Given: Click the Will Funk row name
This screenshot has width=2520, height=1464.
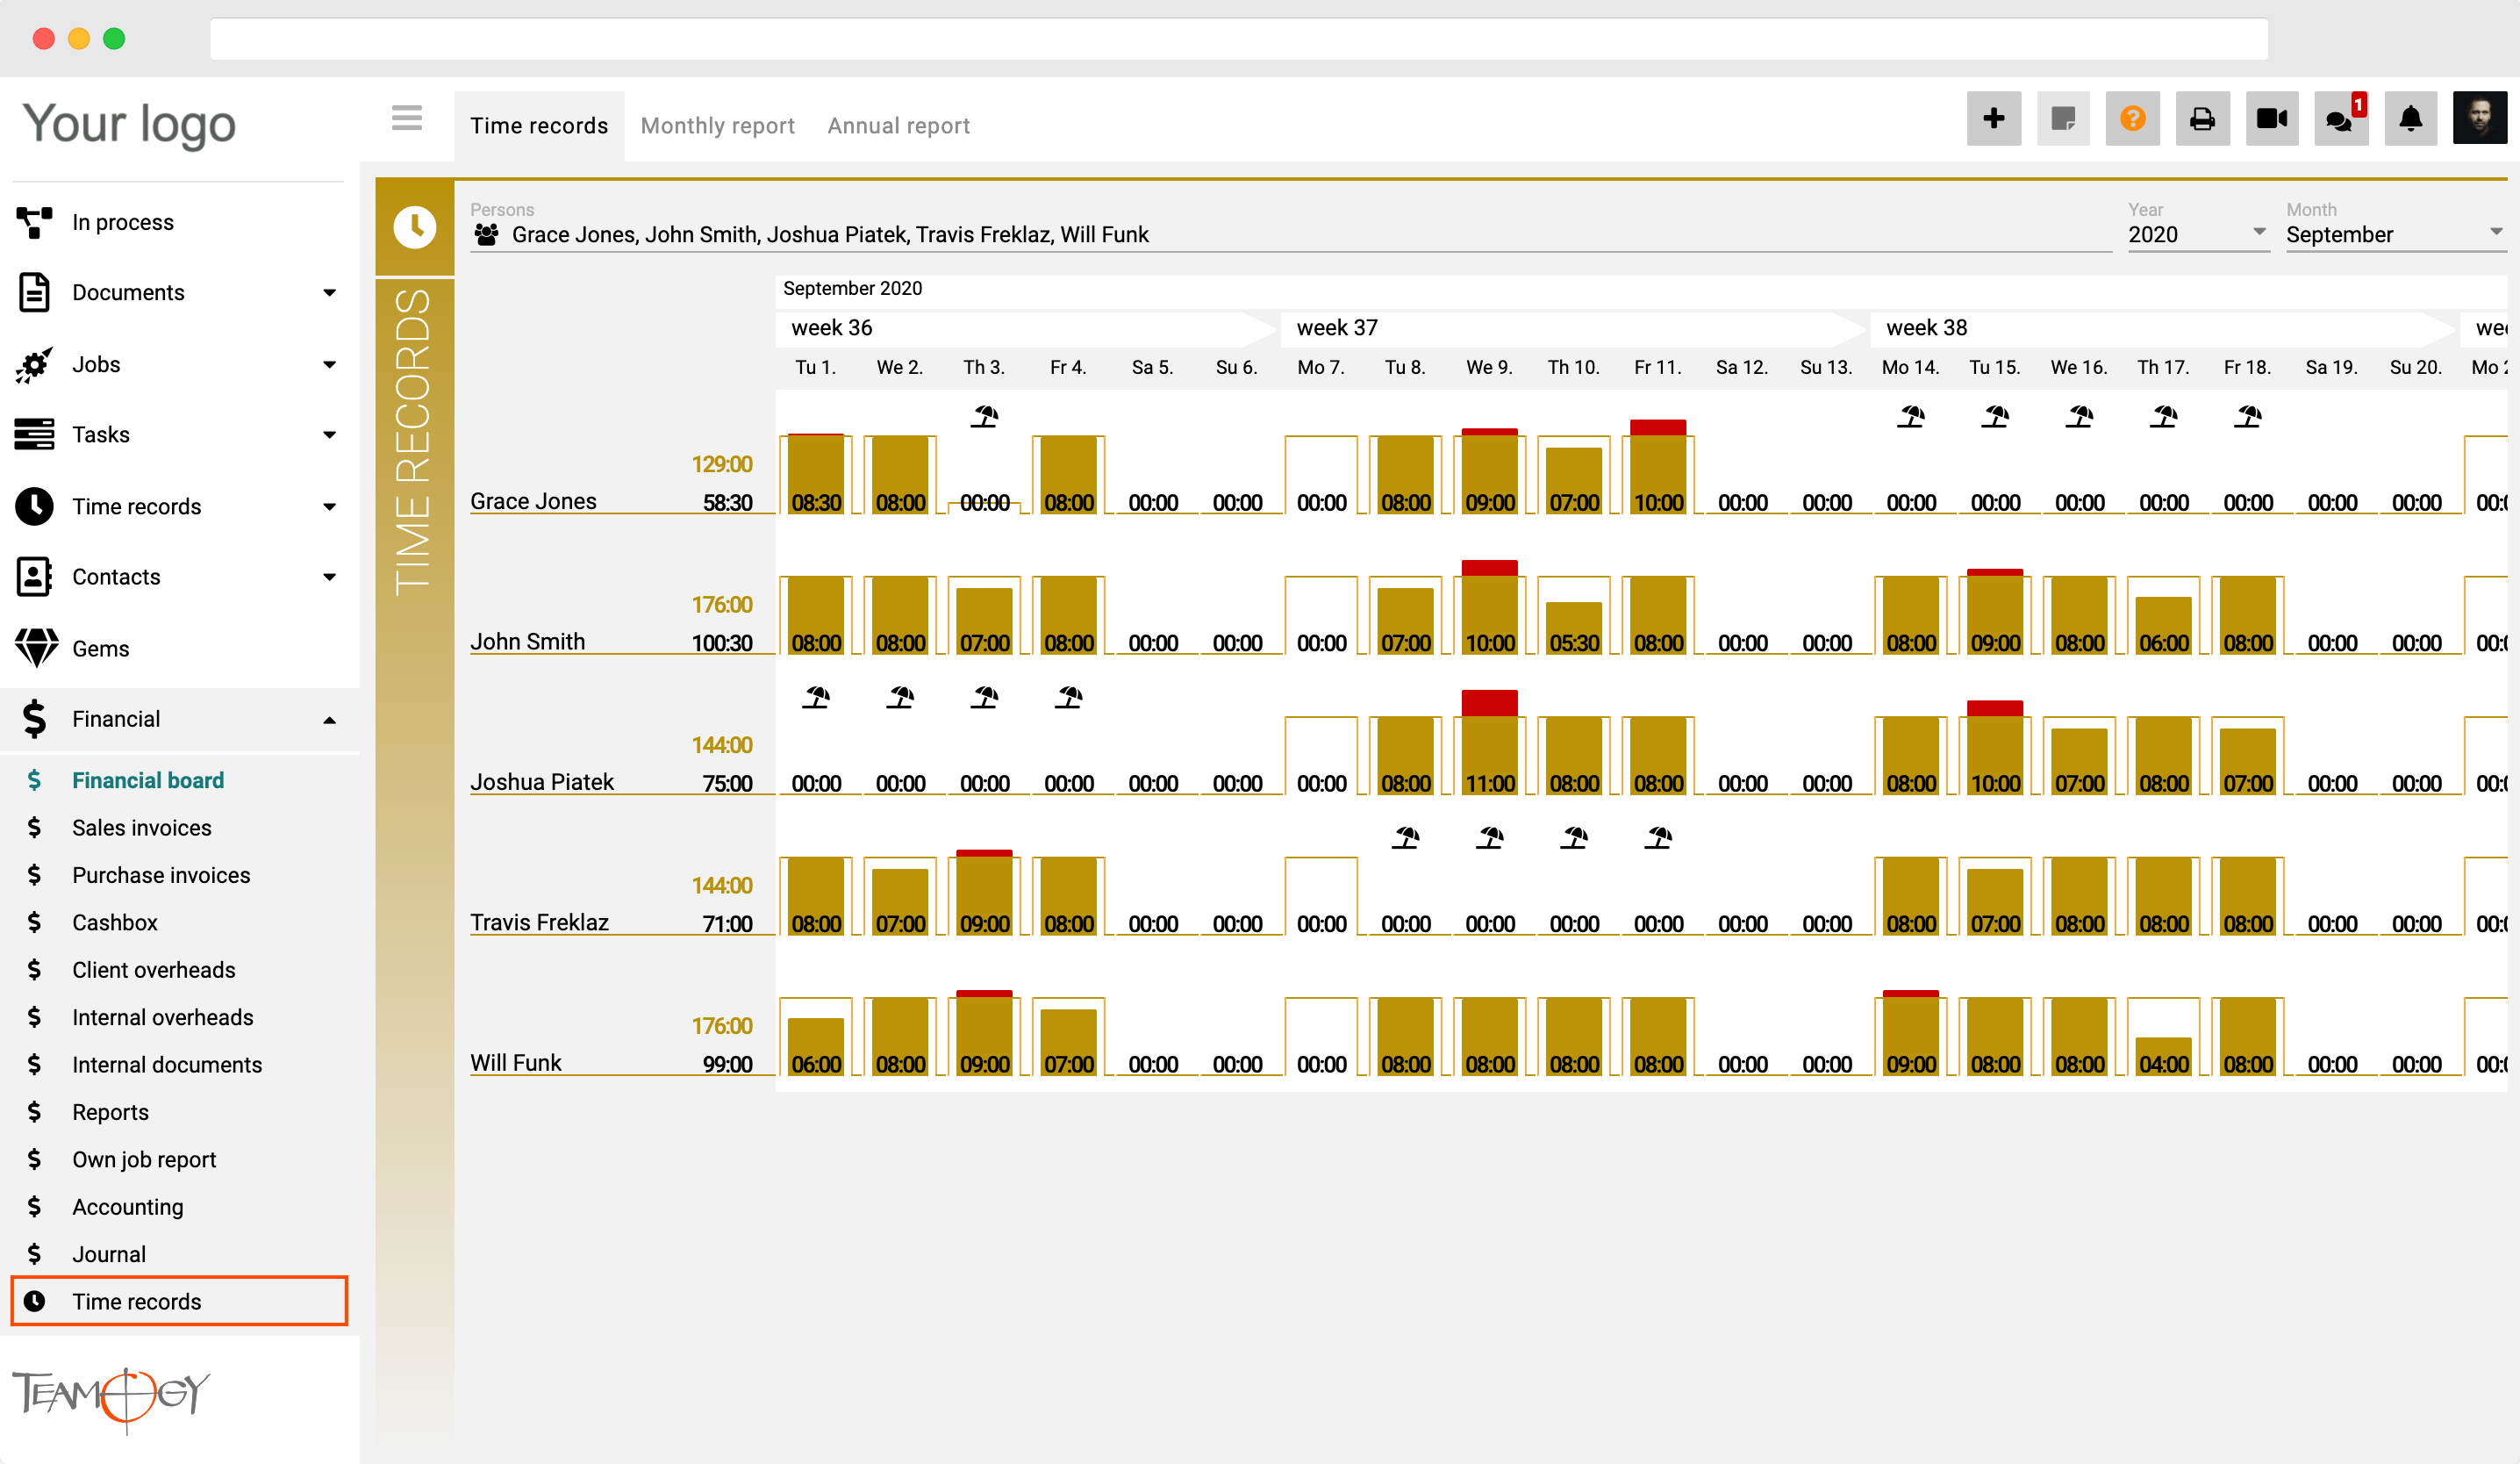Looking at the screenshot, I should coord(516,1062).
